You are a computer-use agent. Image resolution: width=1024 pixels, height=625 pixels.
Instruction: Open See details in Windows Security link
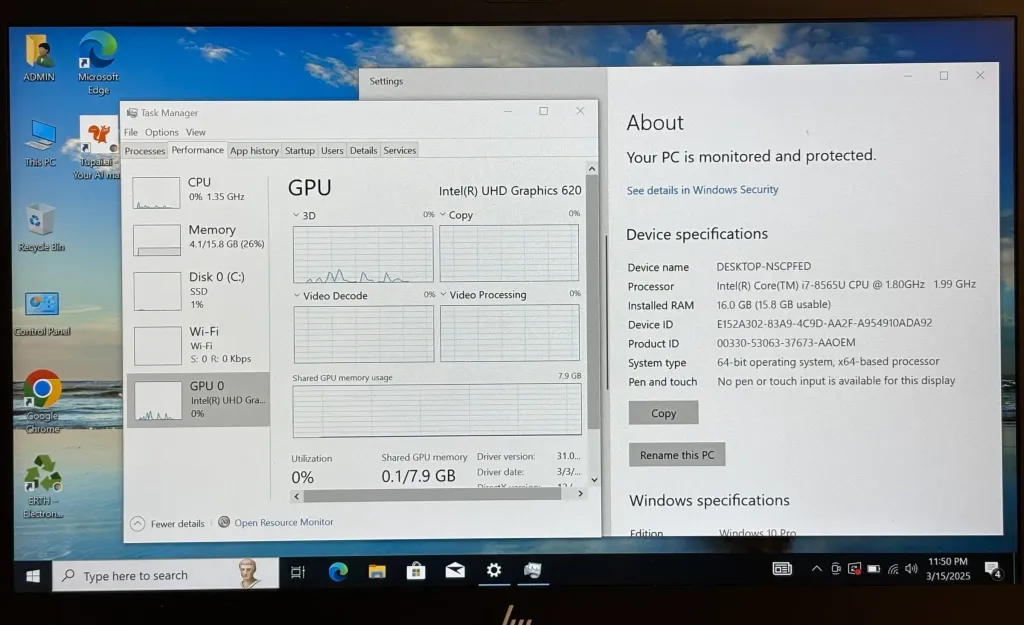pos(702,190)
